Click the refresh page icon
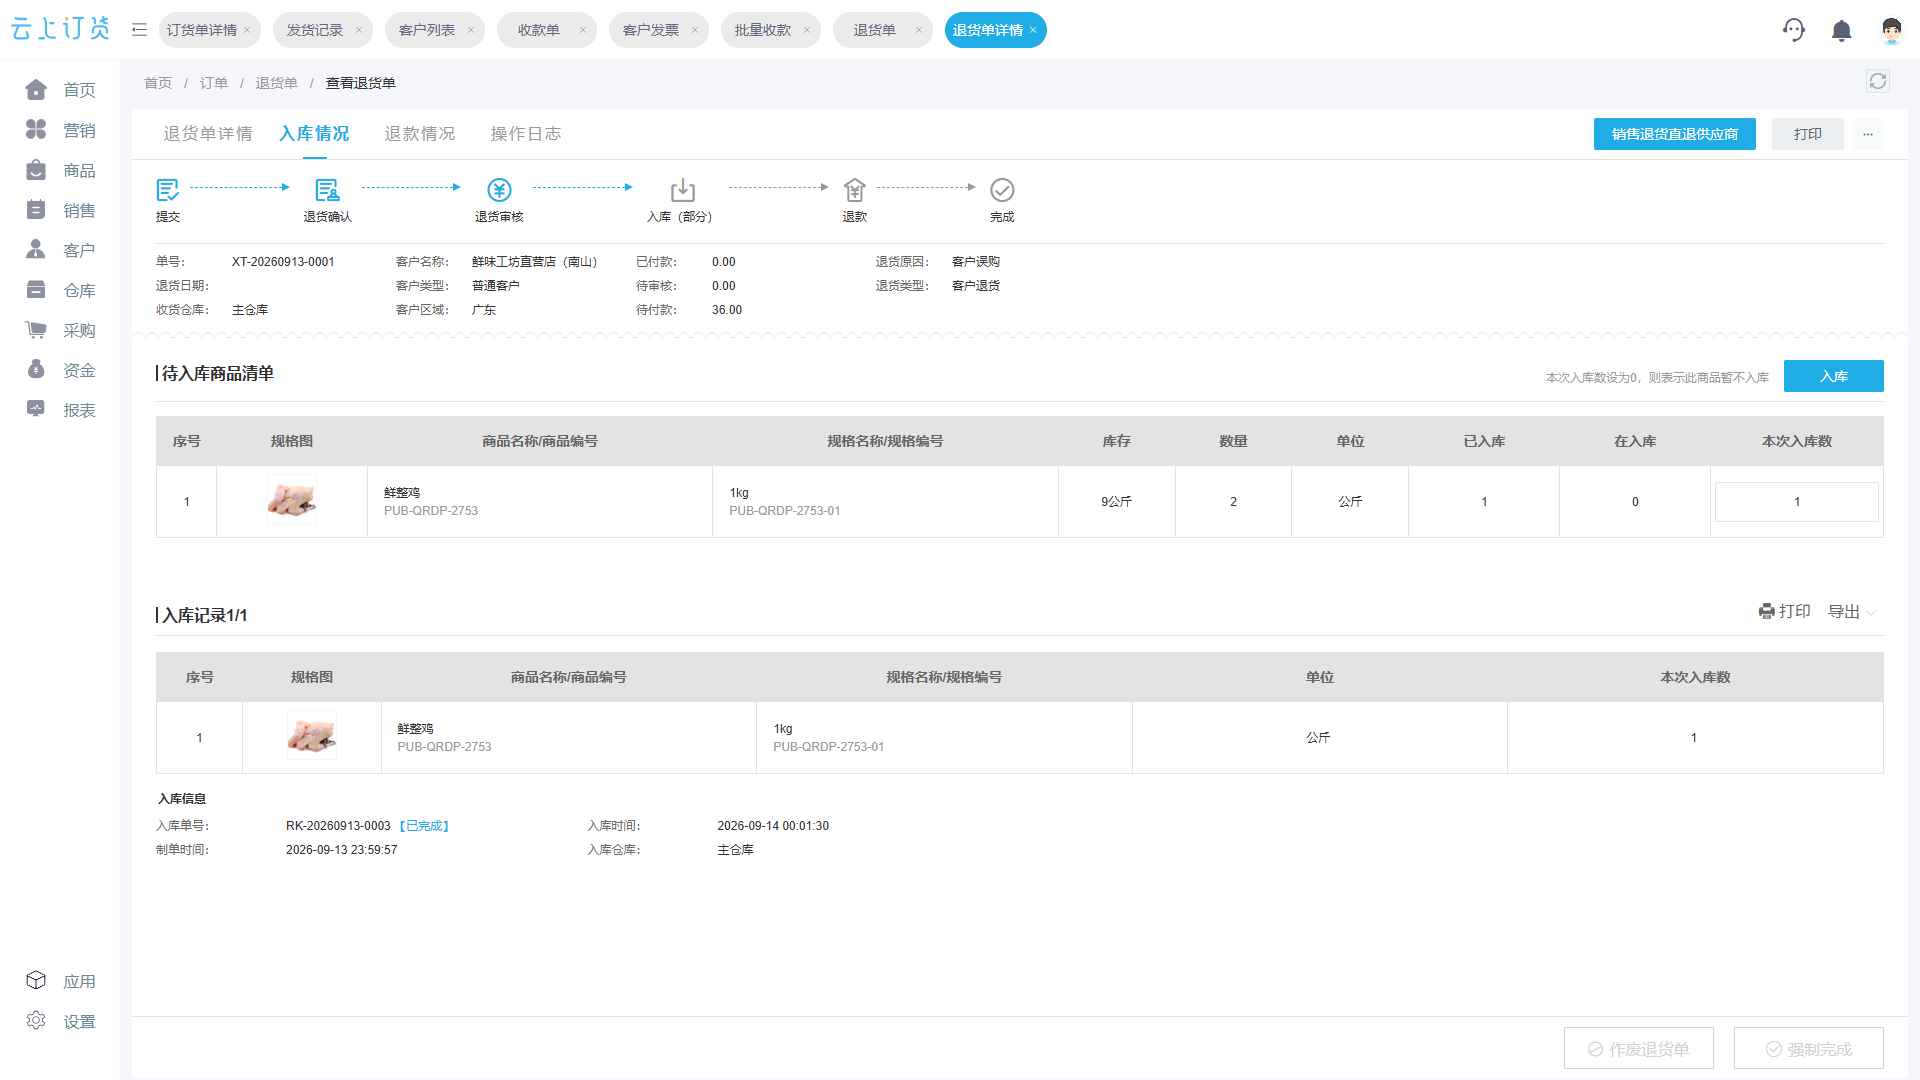This screenshot has width=1920, height=1080. click(x=1877, y=82)
